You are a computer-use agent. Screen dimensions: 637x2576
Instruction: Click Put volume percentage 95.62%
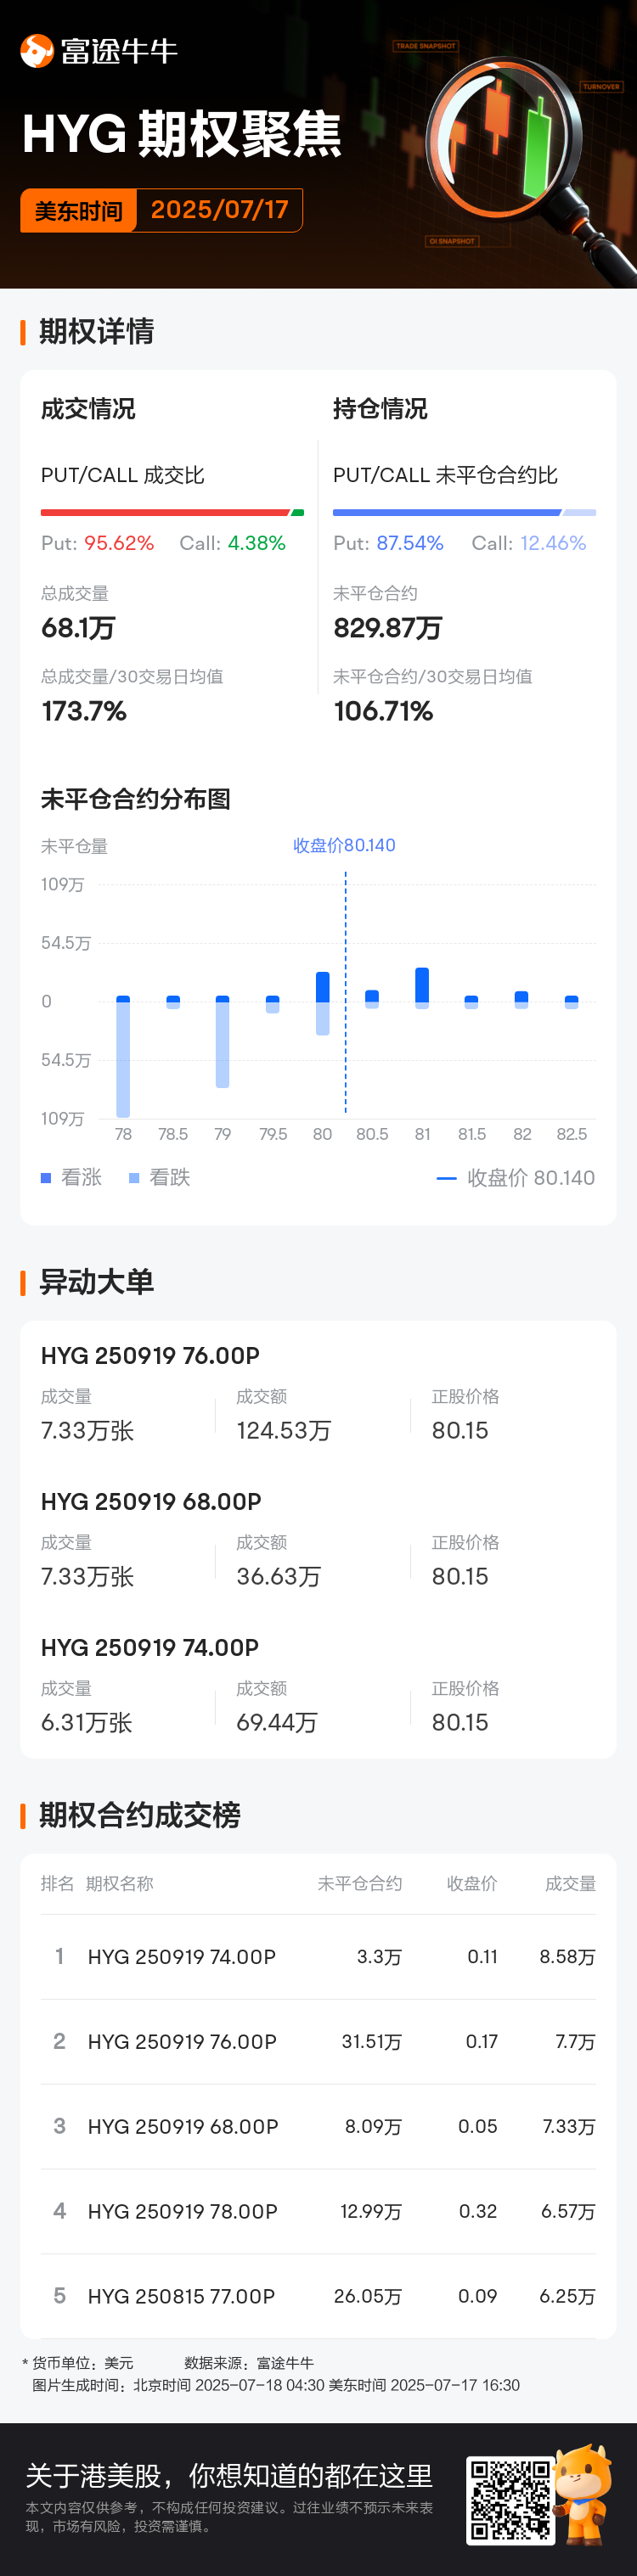click(x=119, y=543)
